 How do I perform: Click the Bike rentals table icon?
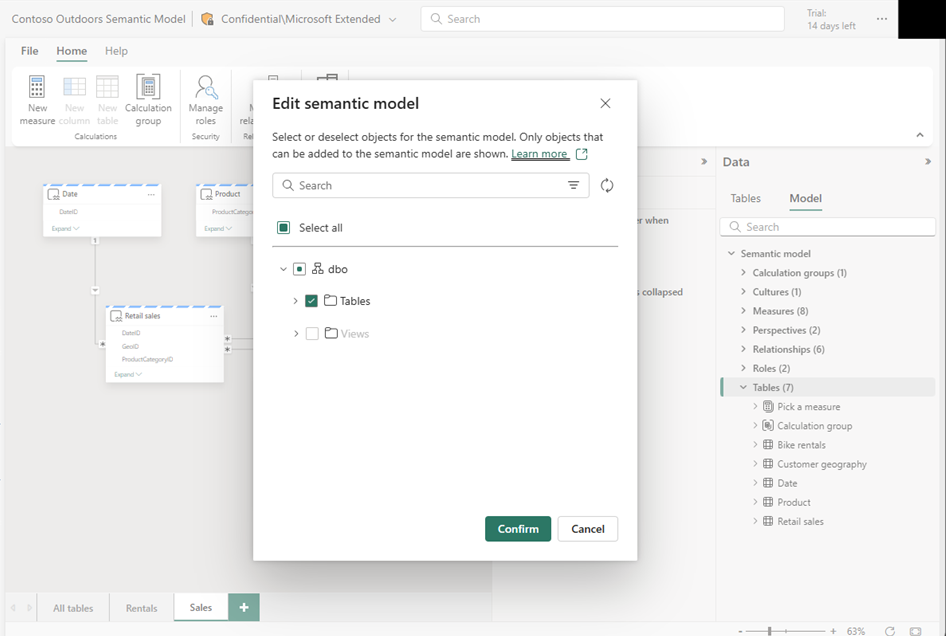pyautogui.click(x=768, y=445)
